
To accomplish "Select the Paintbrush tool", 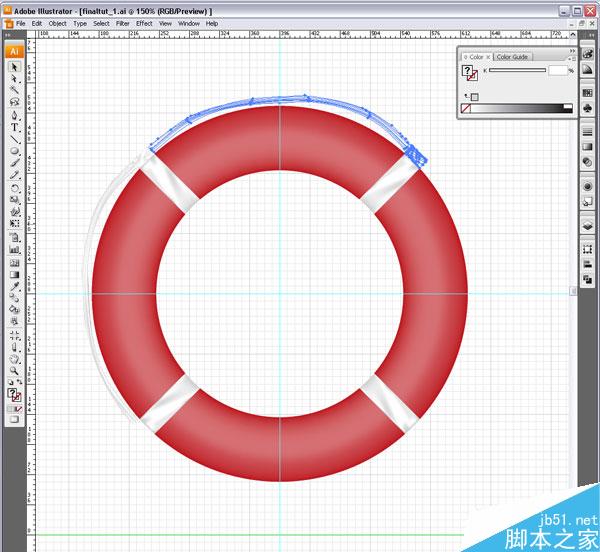I will point(14,163).
